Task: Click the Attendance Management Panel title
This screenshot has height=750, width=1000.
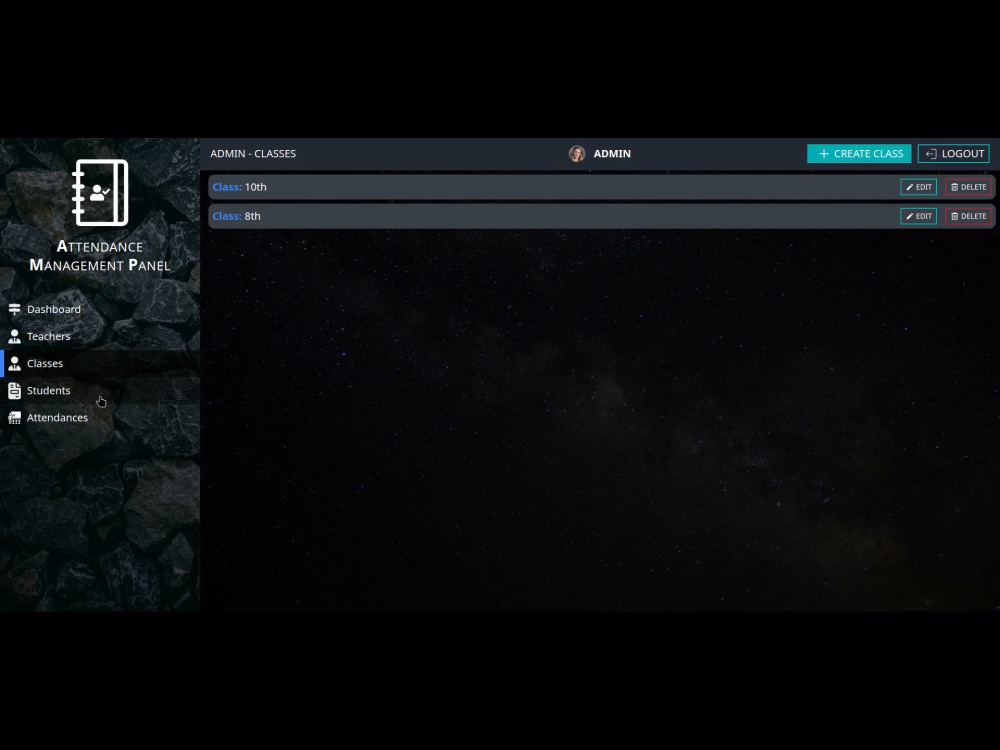Action: 100,256
